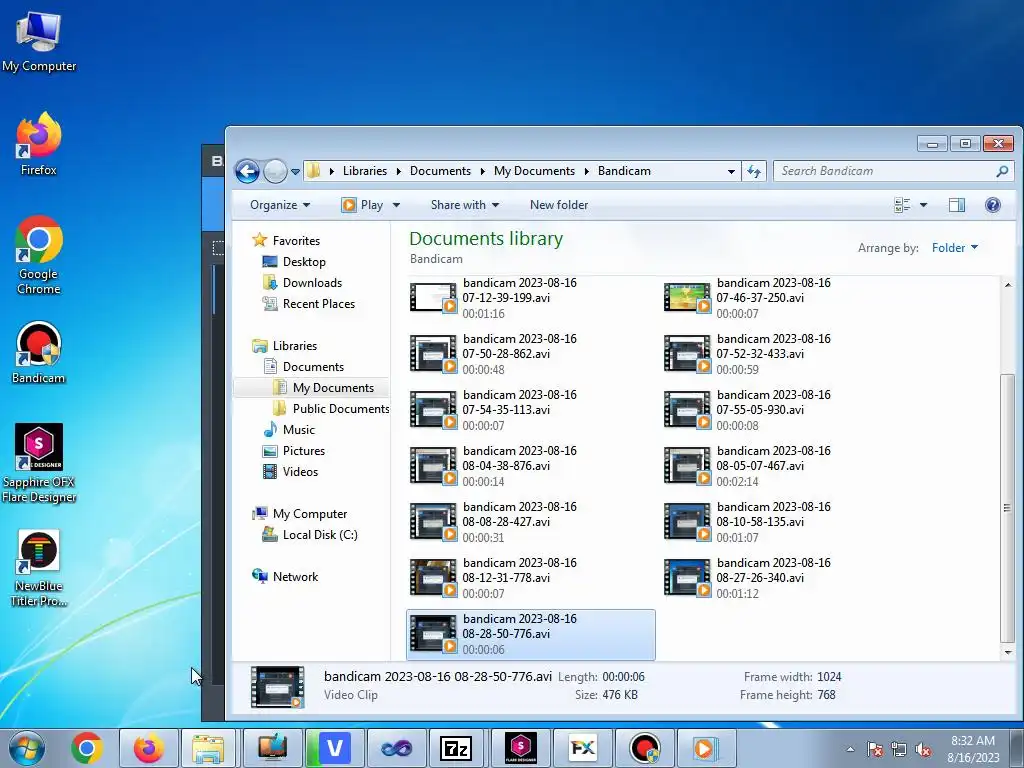Open address bar history dropdown arrow
The width and height of the screenshot is (1024, 768).
(731, 171)
